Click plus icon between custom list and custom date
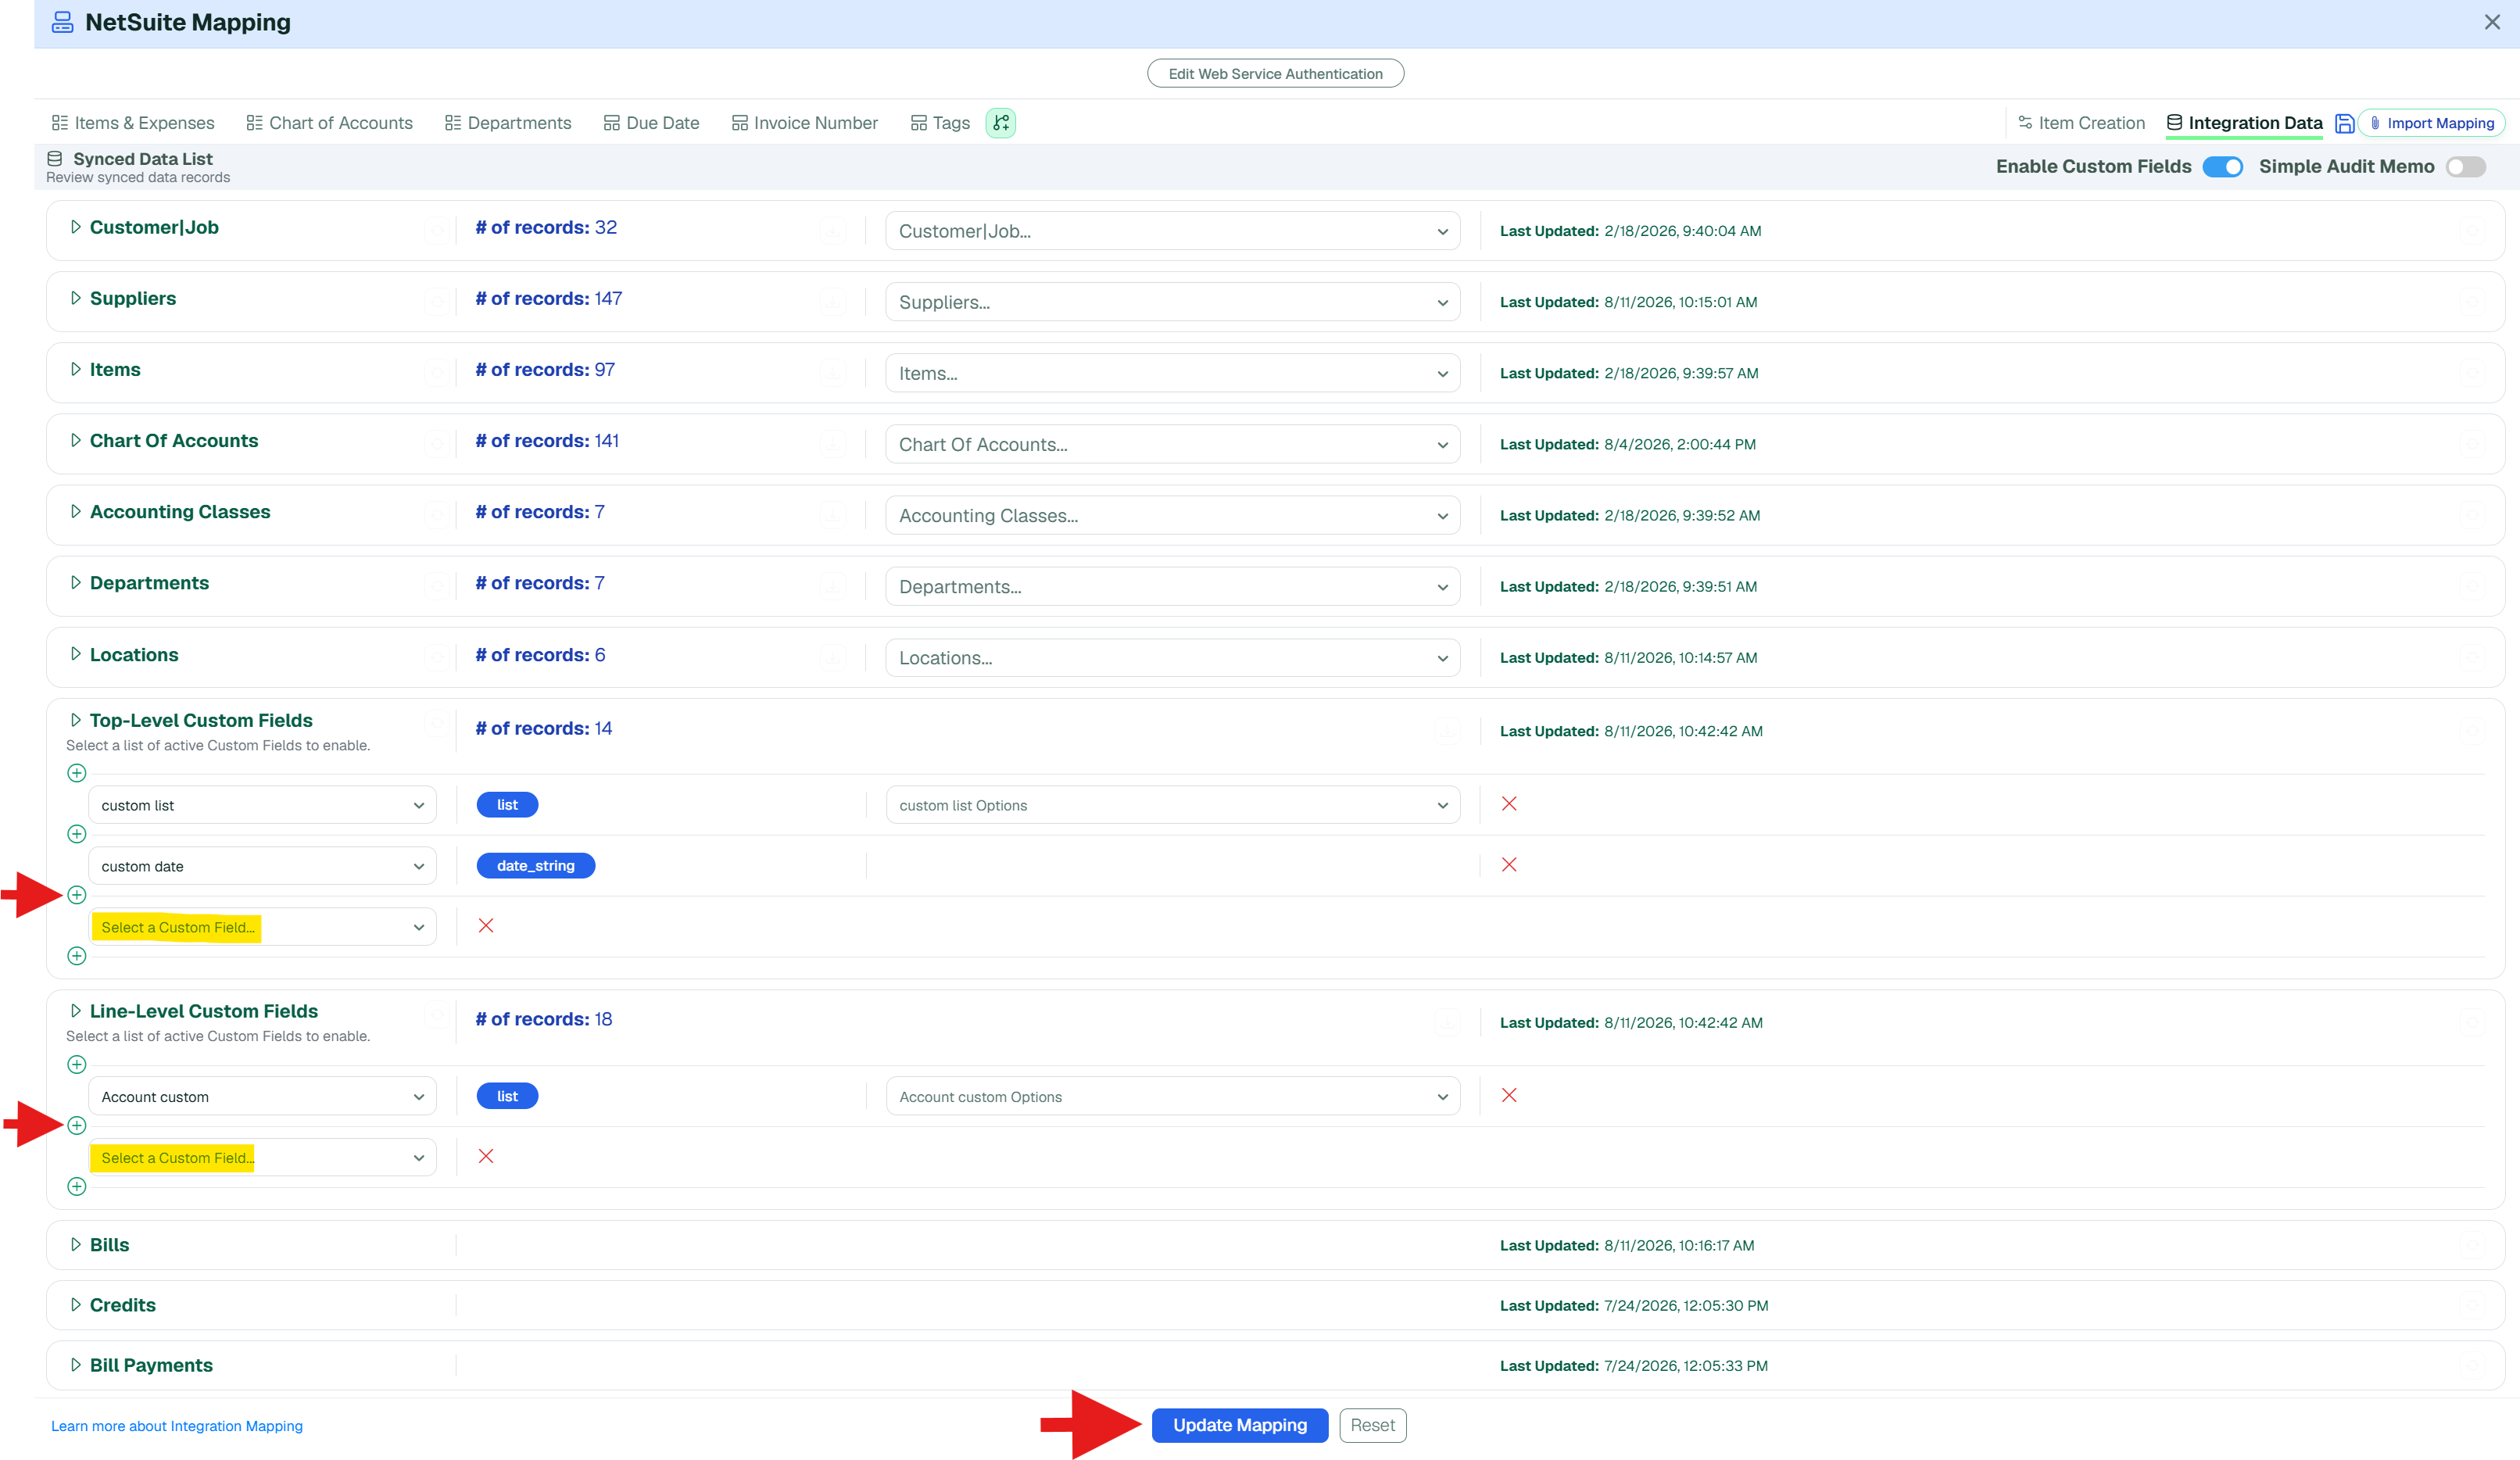Viewport: 2520px width, 1460px height. [77, 834]
